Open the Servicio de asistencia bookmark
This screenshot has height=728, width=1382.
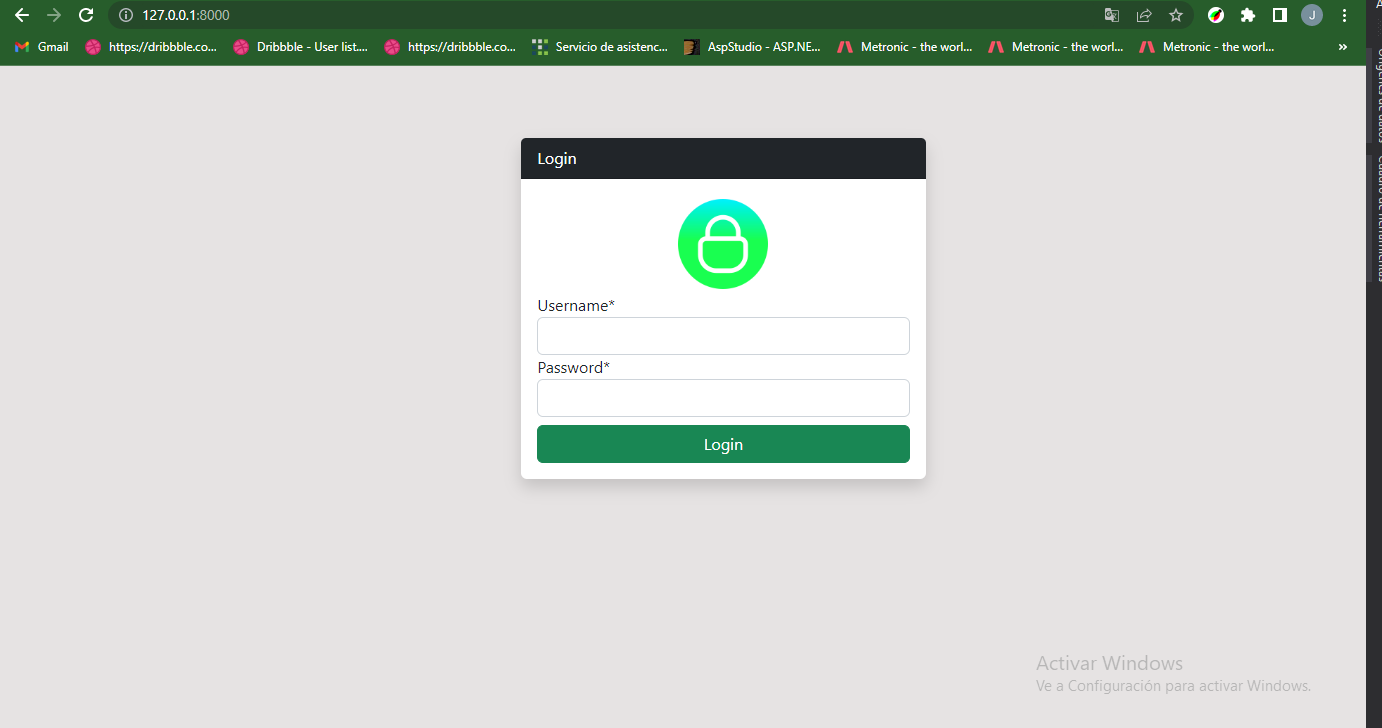600,46
